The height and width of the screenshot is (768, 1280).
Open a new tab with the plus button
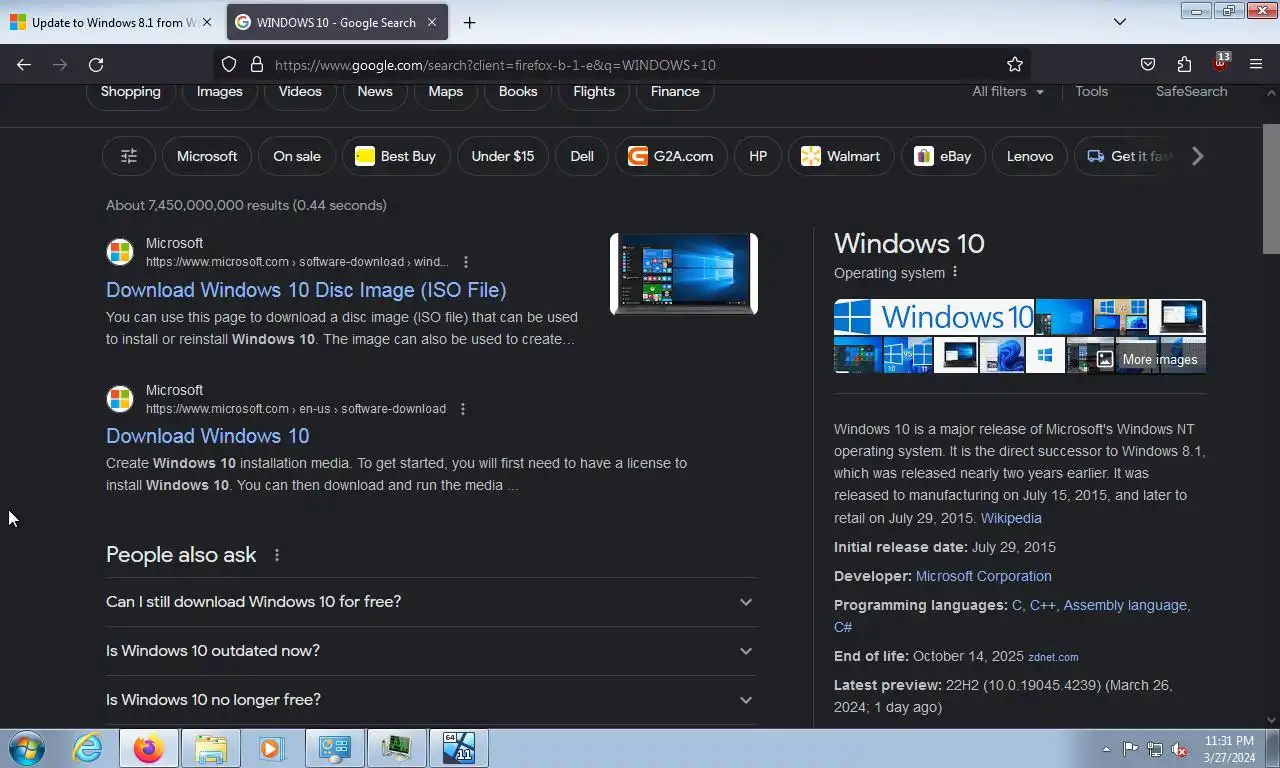coord(469,22)
